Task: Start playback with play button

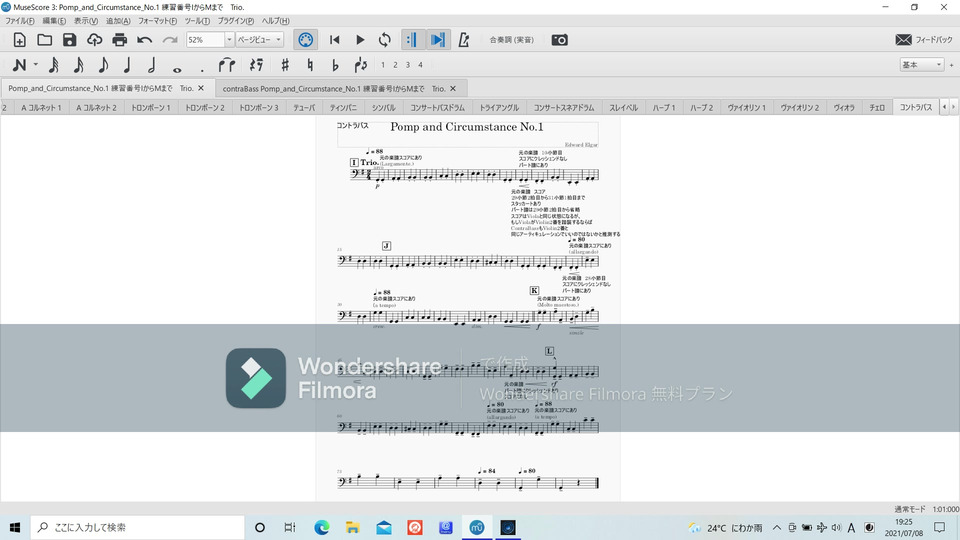Action: click(360, 40)
